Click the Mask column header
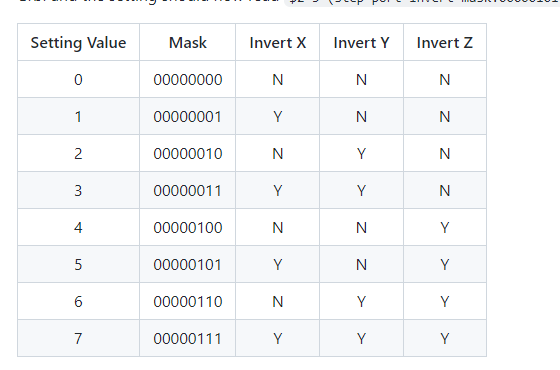Screen dimensions: 560x370 pos(188,42)
